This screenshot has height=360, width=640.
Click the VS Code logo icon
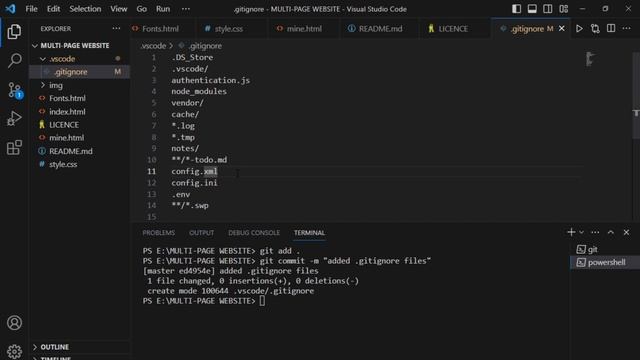[x=10, y=9]
